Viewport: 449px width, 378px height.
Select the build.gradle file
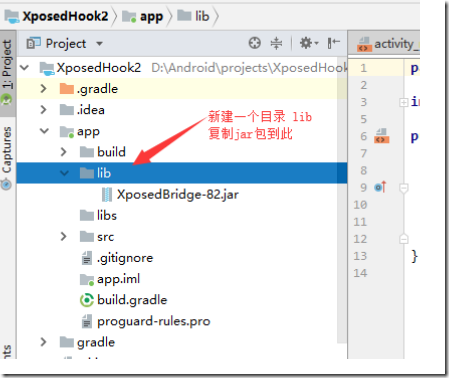click(x=182, y=300)
